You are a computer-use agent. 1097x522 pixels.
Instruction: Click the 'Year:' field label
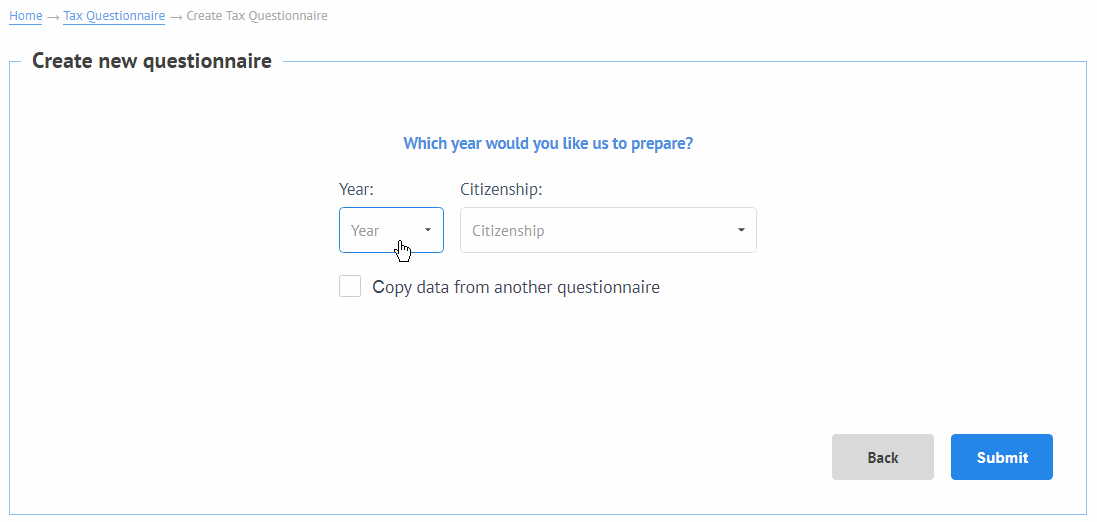(x=357, y=189)
